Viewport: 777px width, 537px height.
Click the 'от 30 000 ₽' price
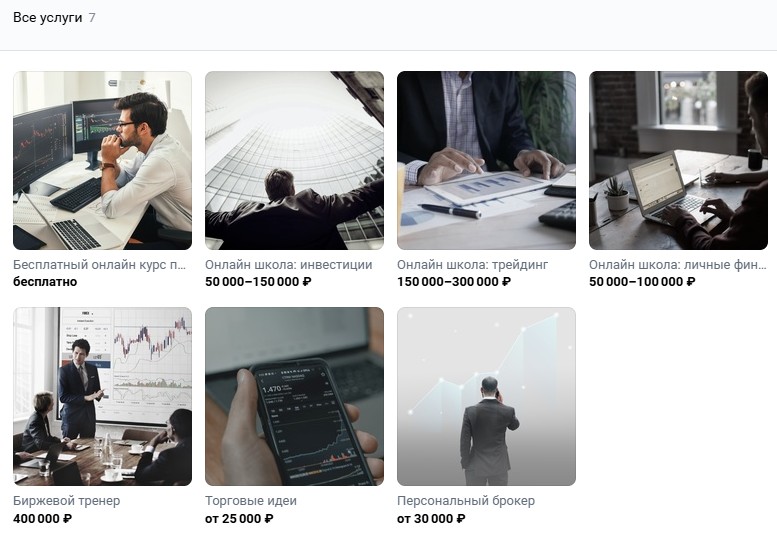coord(431,519)
